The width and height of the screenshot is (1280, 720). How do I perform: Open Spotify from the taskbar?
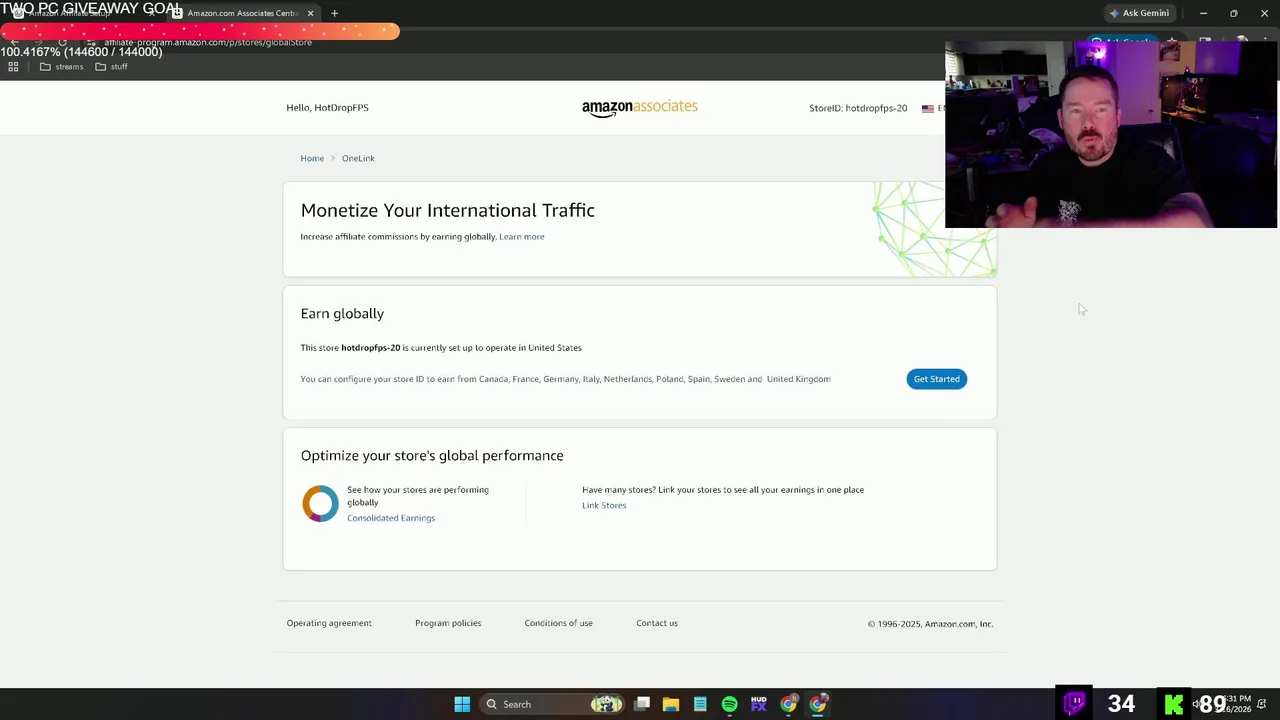[729, 704]
